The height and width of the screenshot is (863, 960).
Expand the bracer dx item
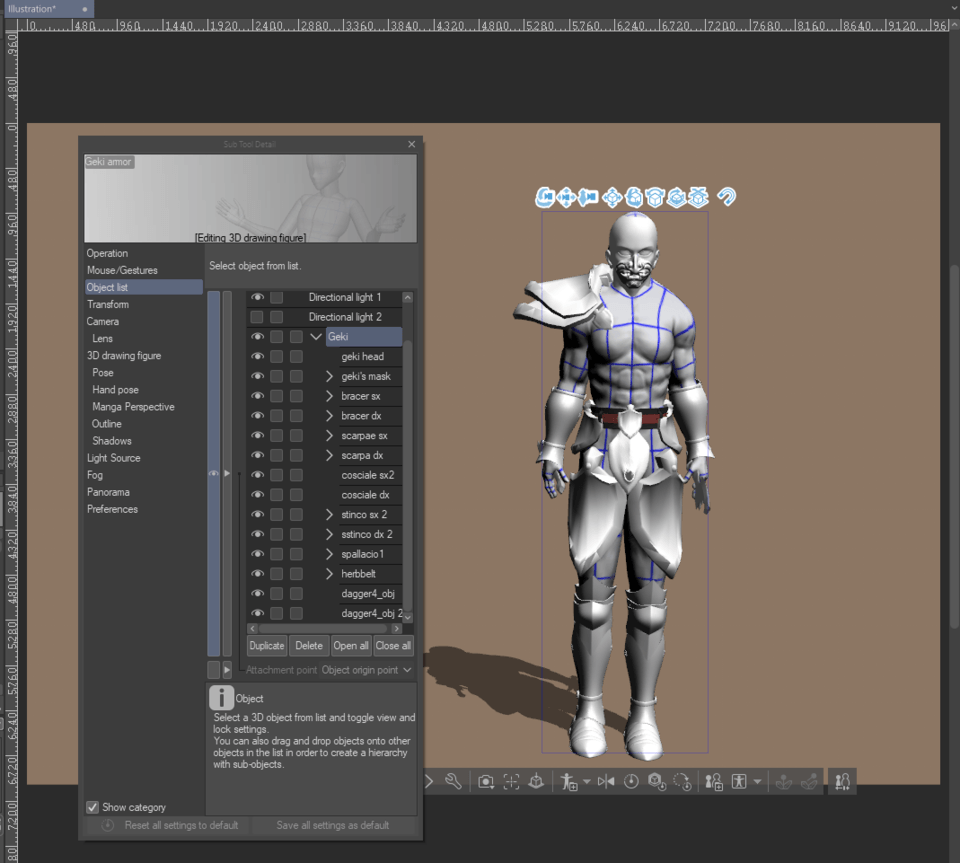(x=329, y=416)
